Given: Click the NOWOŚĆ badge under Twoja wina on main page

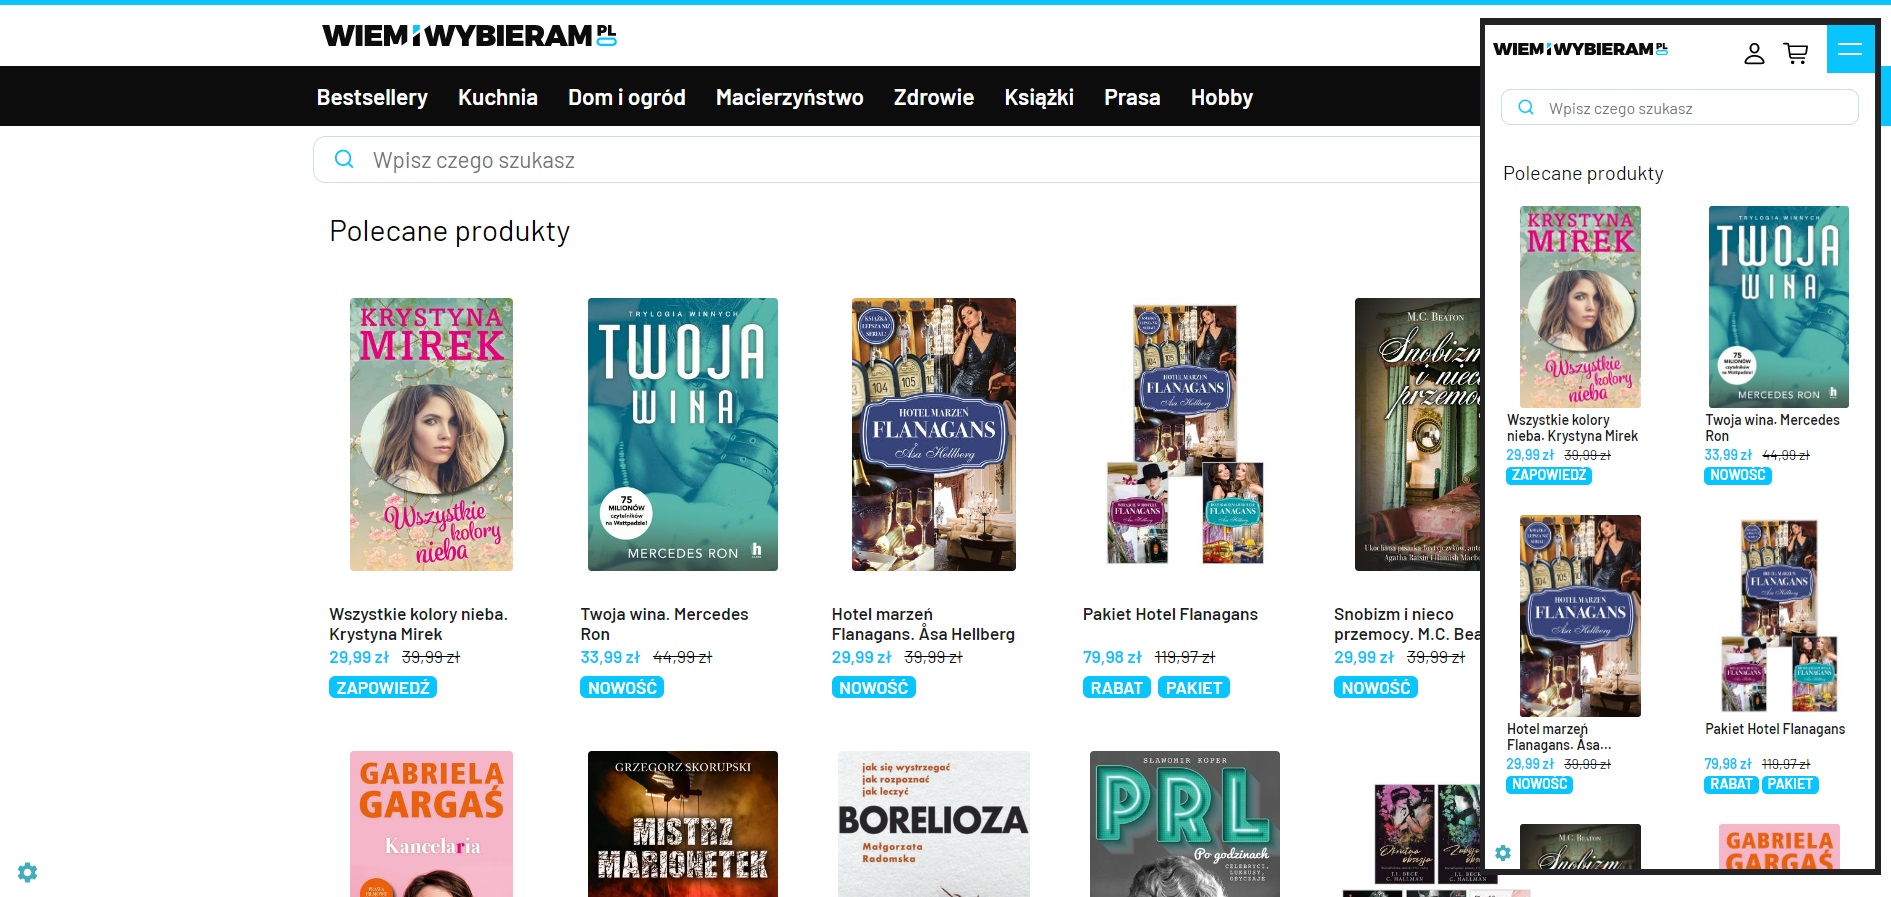Looking at the screenshot, I should [622, 688].
